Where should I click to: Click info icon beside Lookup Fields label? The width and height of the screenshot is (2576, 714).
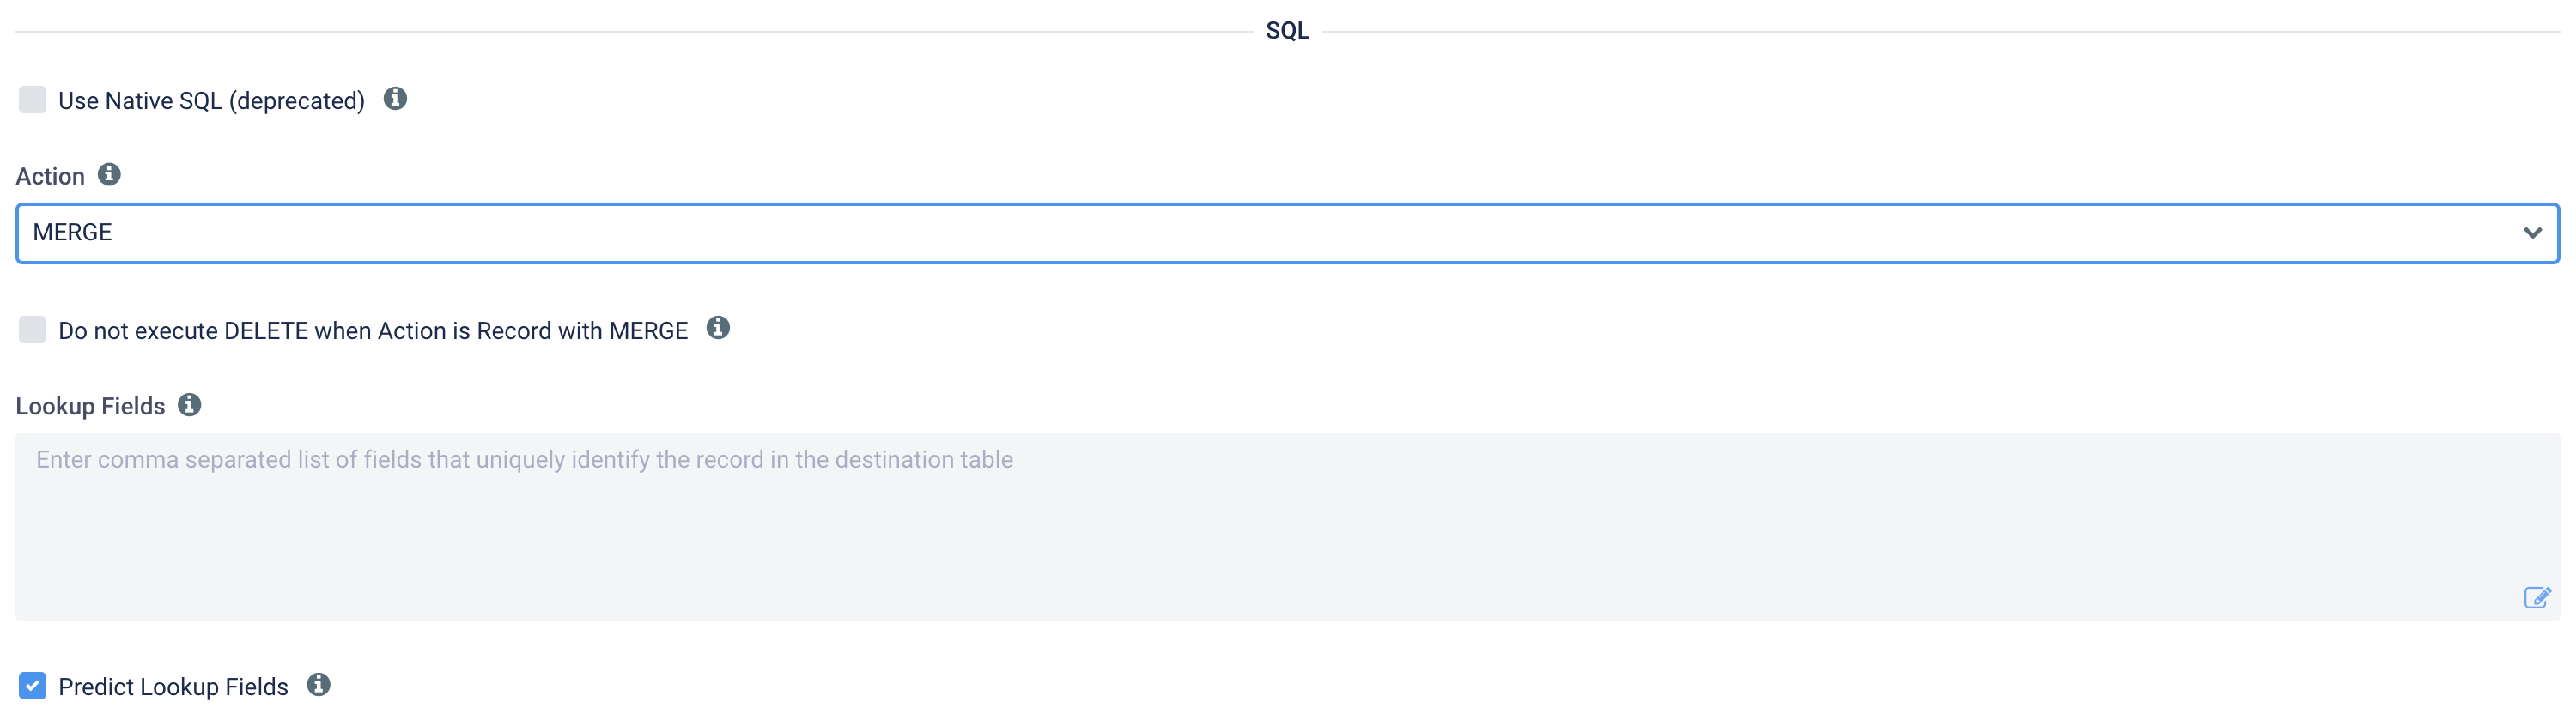pos(189,404)
